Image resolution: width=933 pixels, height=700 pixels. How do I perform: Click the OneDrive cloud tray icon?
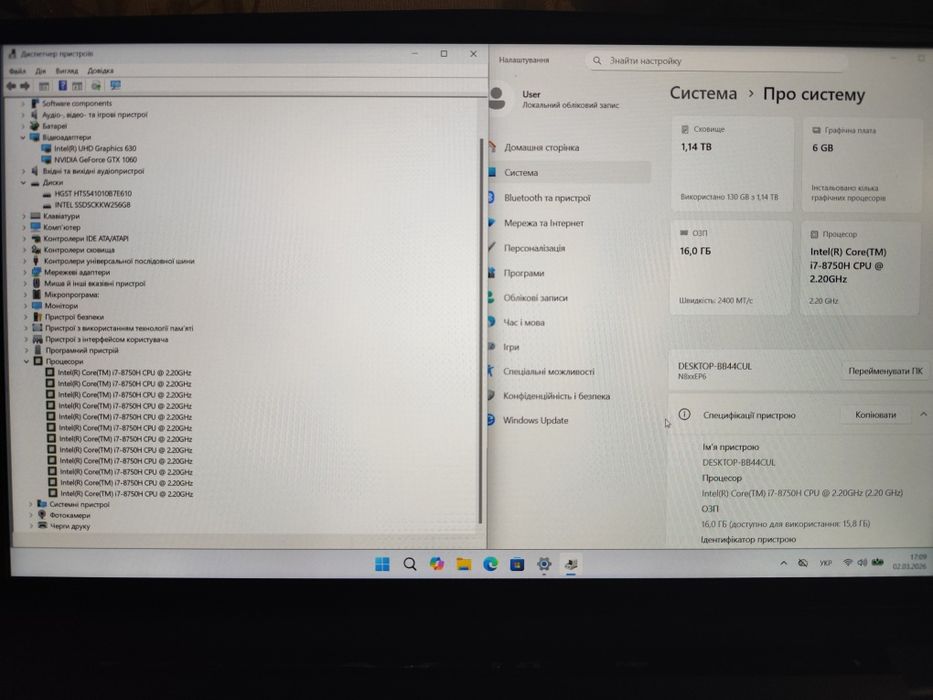click(803, 563)
